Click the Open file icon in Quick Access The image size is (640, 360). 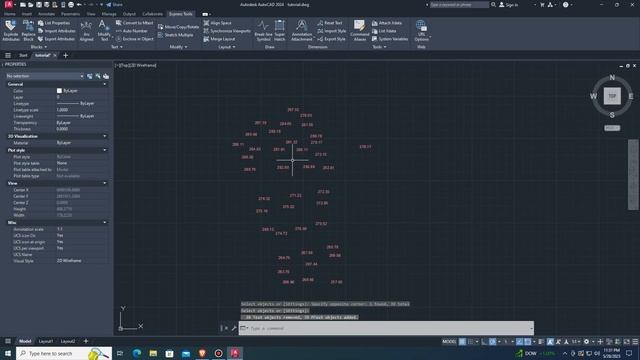pyautogui.click(x=31, y=5)
